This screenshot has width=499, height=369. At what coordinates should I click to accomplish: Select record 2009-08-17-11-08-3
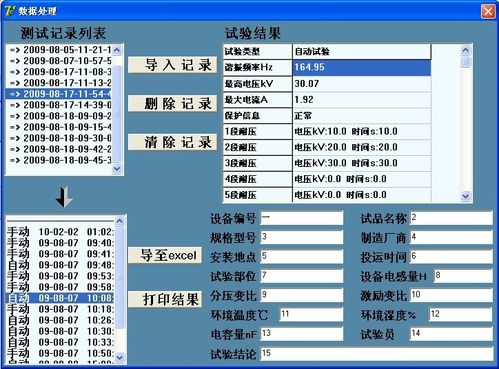coord(59,72)
